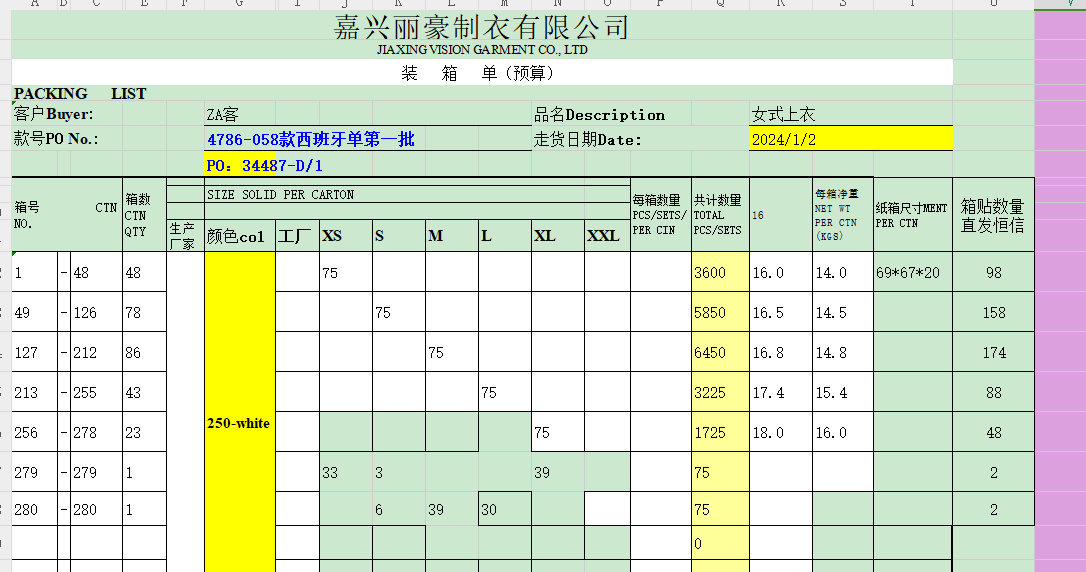Click the XXL size column header

pos(606,236)
